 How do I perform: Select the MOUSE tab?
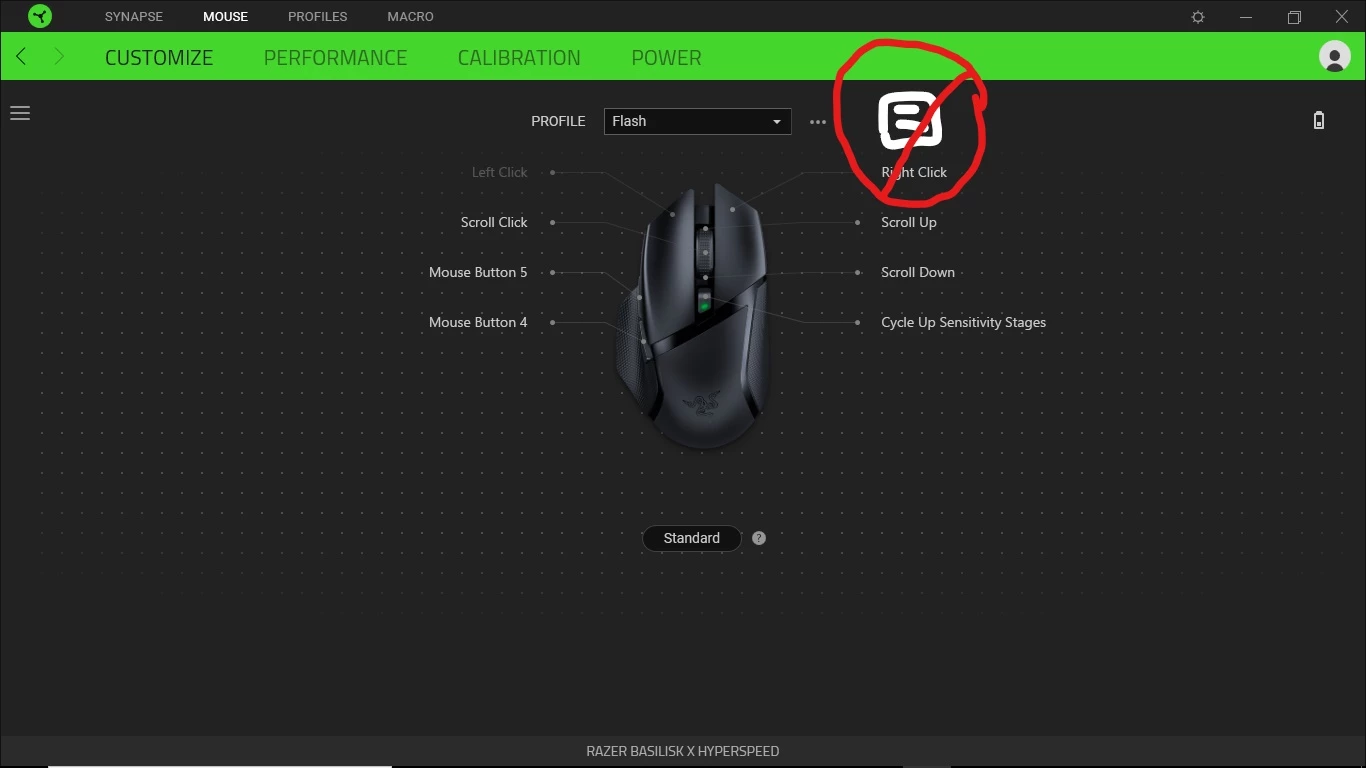[x=225, y=17]
